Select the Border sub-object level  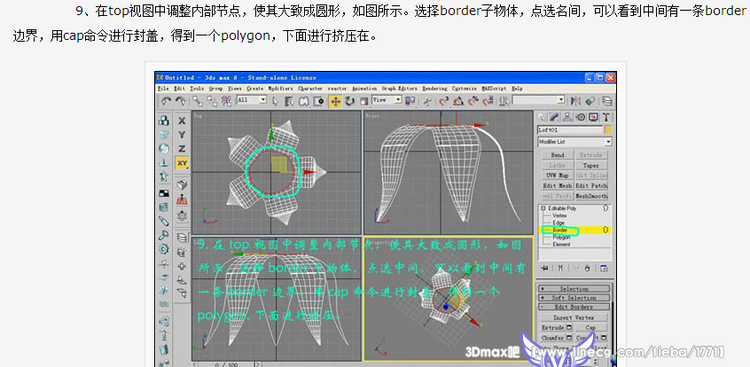(559, 230)
